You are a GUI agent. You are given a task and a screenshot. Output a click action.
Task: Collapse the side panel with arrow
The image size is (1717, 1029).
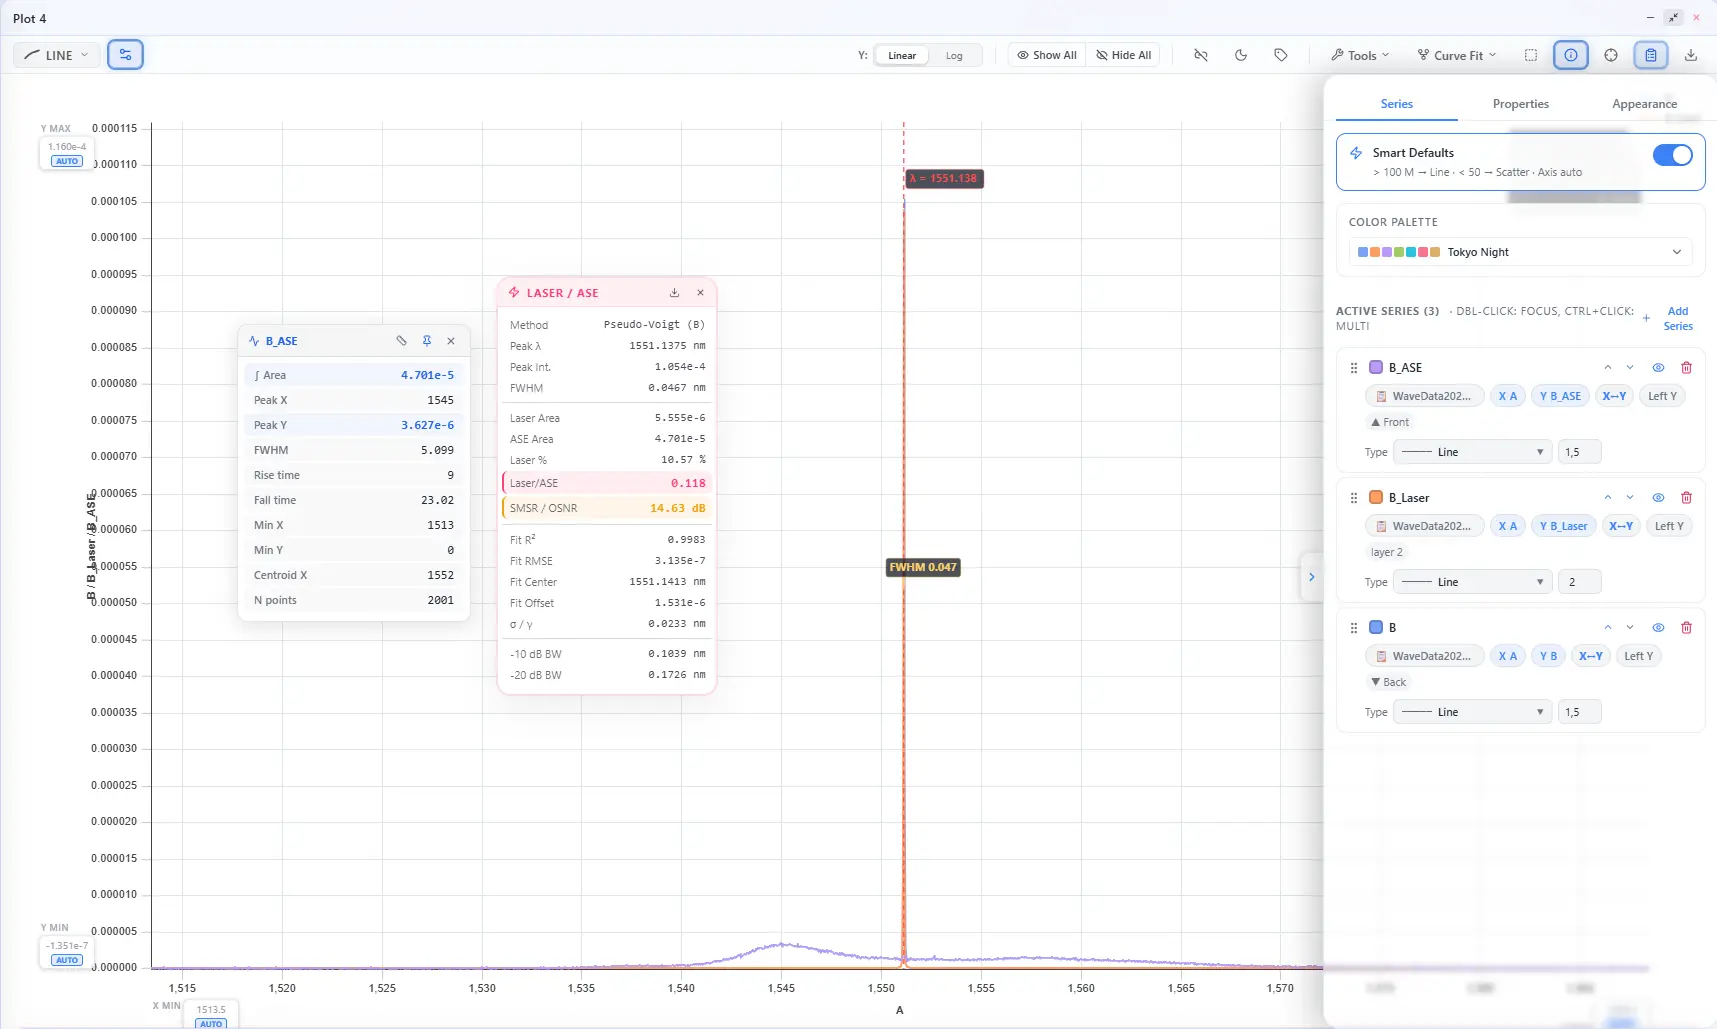(x=1312, y=577)
